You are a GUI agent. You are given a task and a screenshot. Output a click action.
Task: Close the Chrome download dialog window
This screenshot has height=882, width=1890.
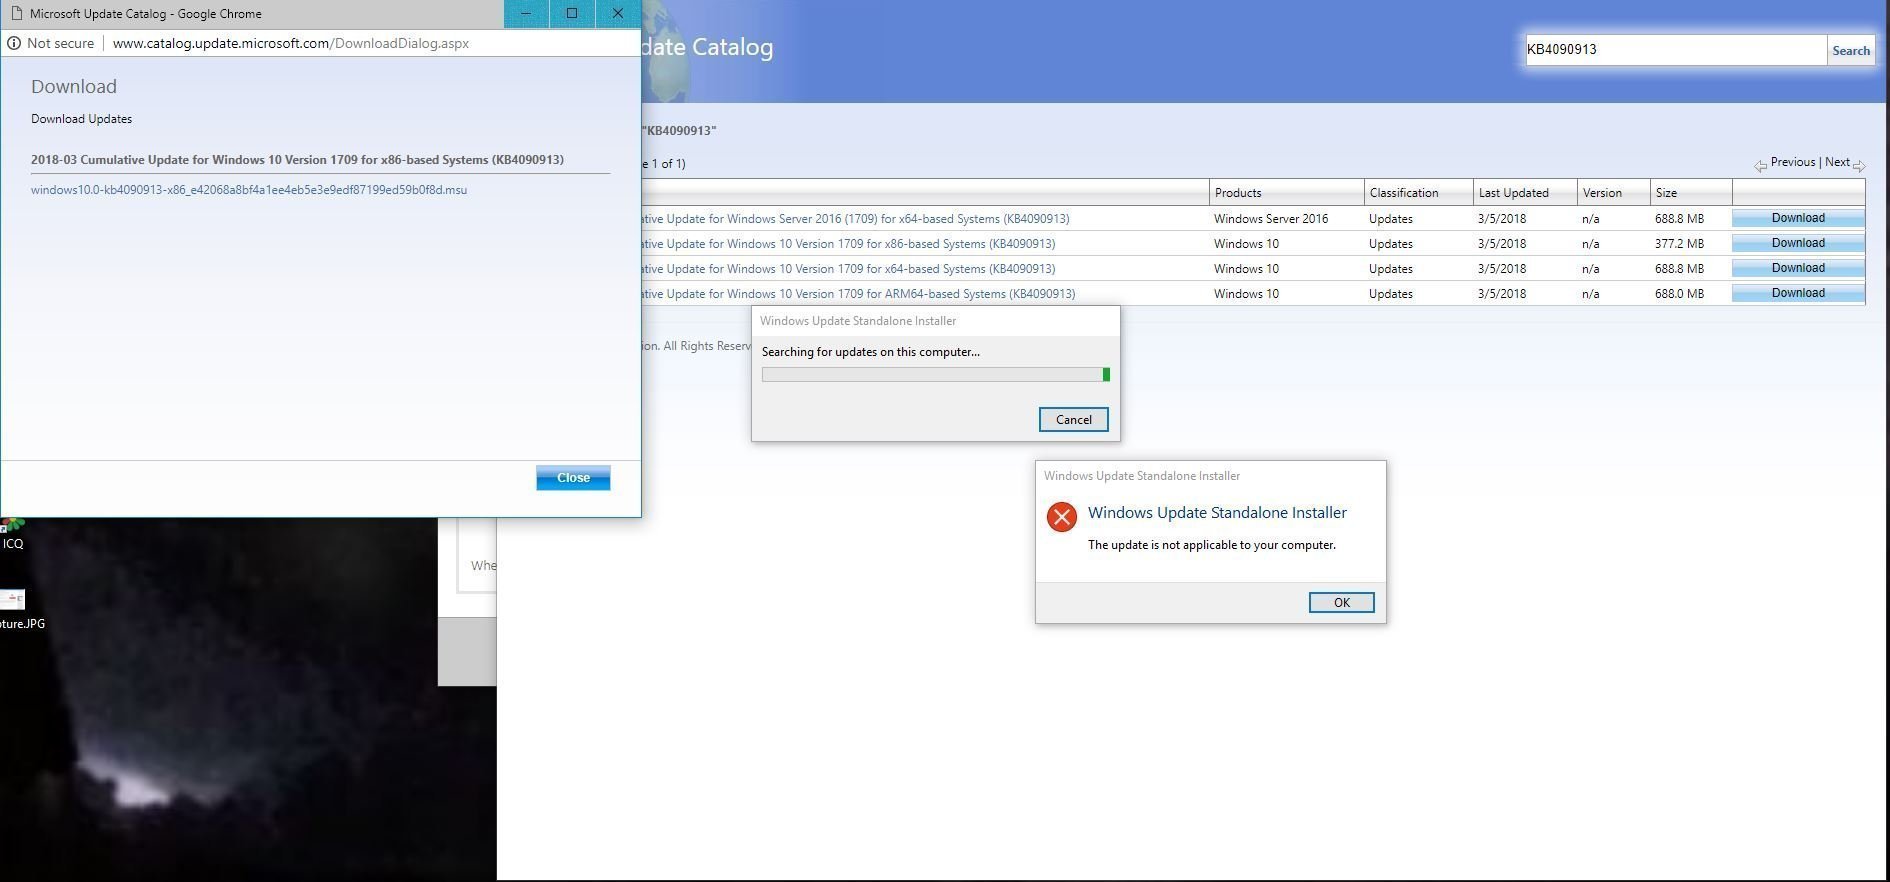click(x=618, y=14)
